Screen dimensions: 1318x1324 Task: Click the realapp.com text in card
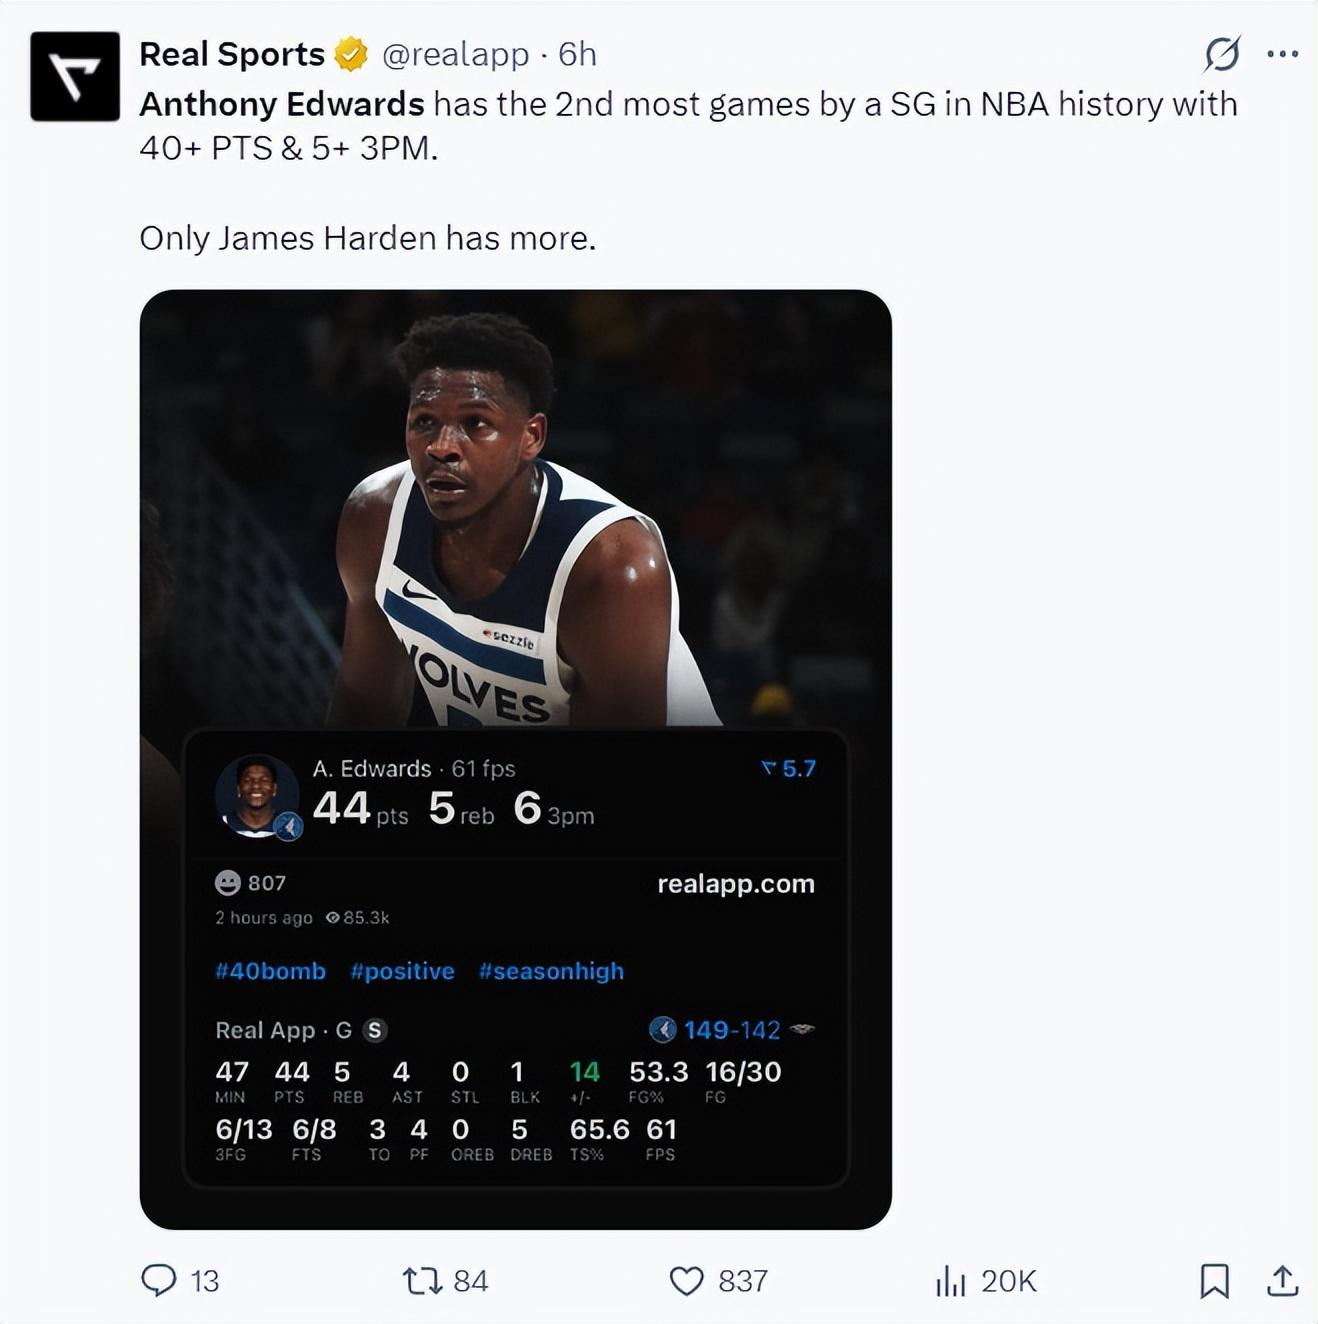736,884
